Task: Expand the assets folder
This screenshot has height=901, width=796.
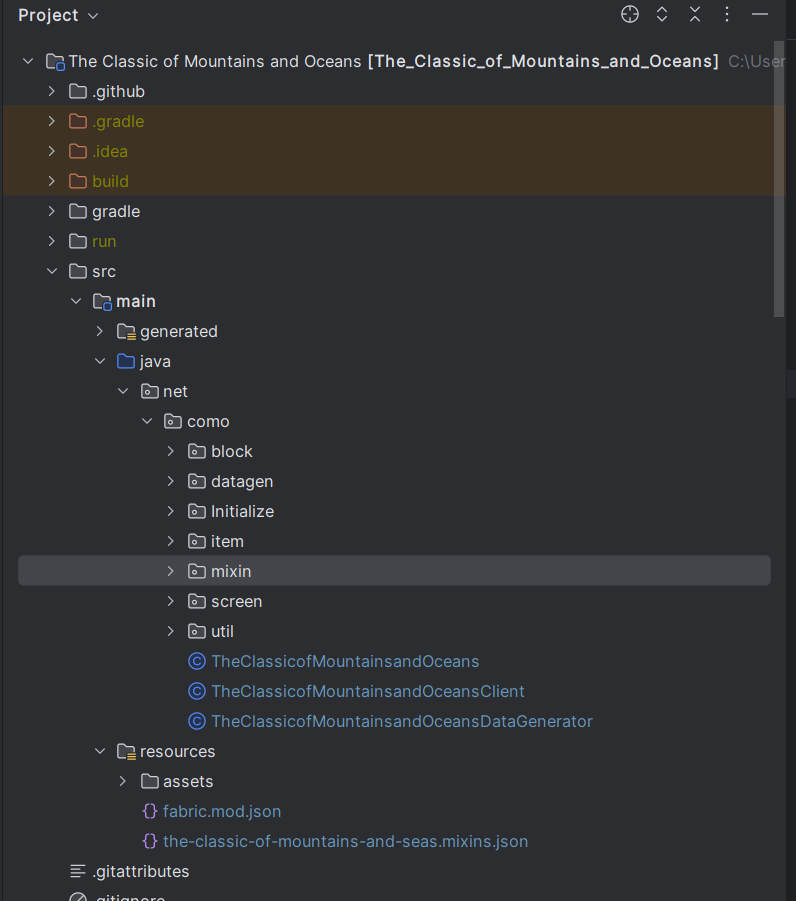Action: [x=123, y=781]
